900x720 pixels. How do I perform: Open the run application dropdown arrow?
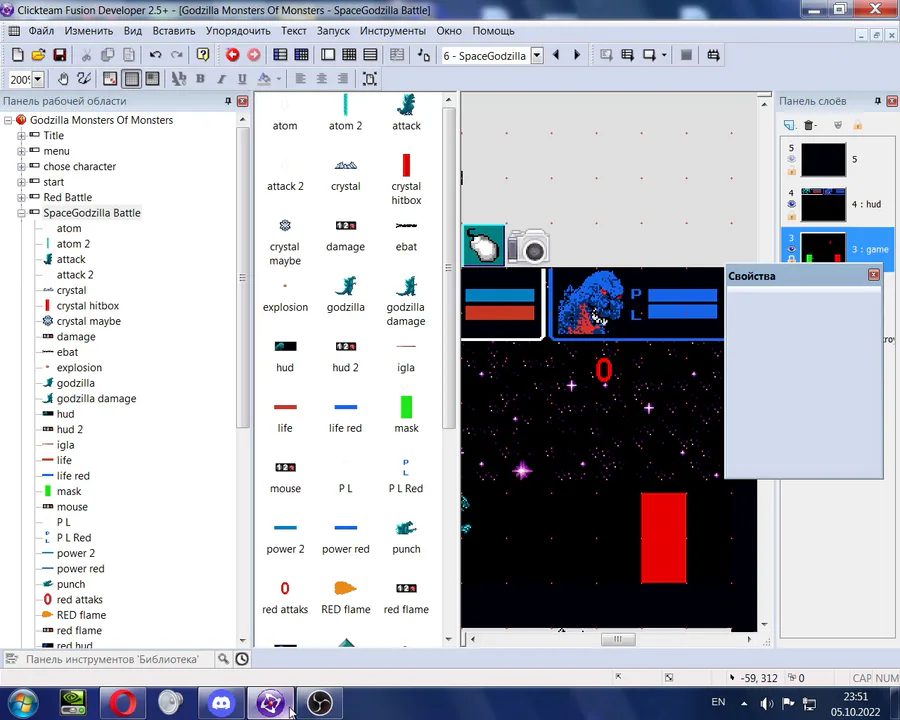664,55
